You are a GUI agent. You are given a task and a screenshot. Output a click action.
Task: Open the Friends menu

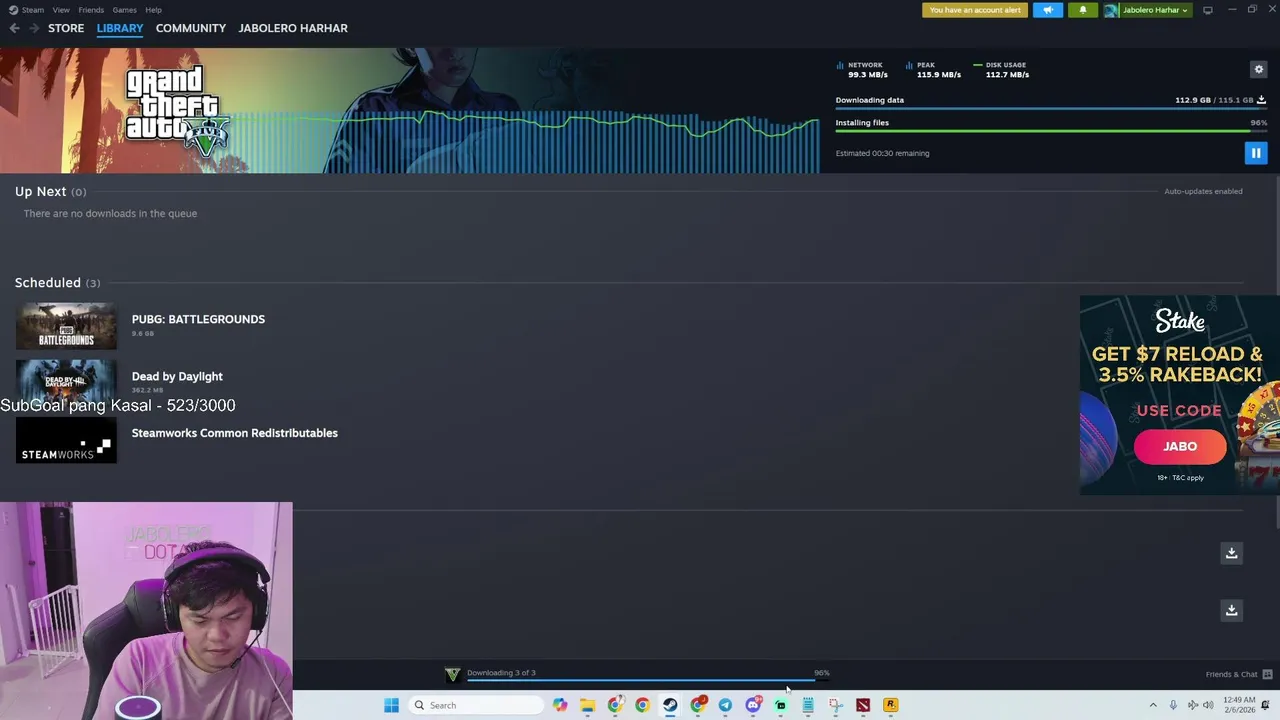91,10
